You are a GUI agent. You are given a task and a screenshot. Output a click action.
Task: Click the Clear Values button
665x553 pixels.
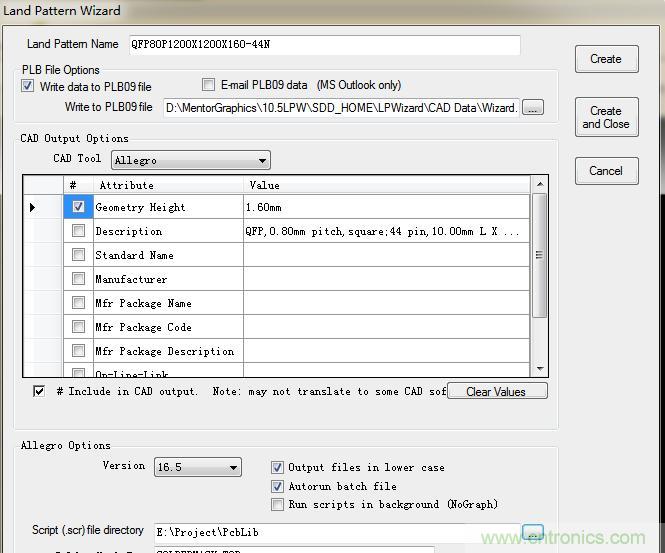(x=496, y=391)
